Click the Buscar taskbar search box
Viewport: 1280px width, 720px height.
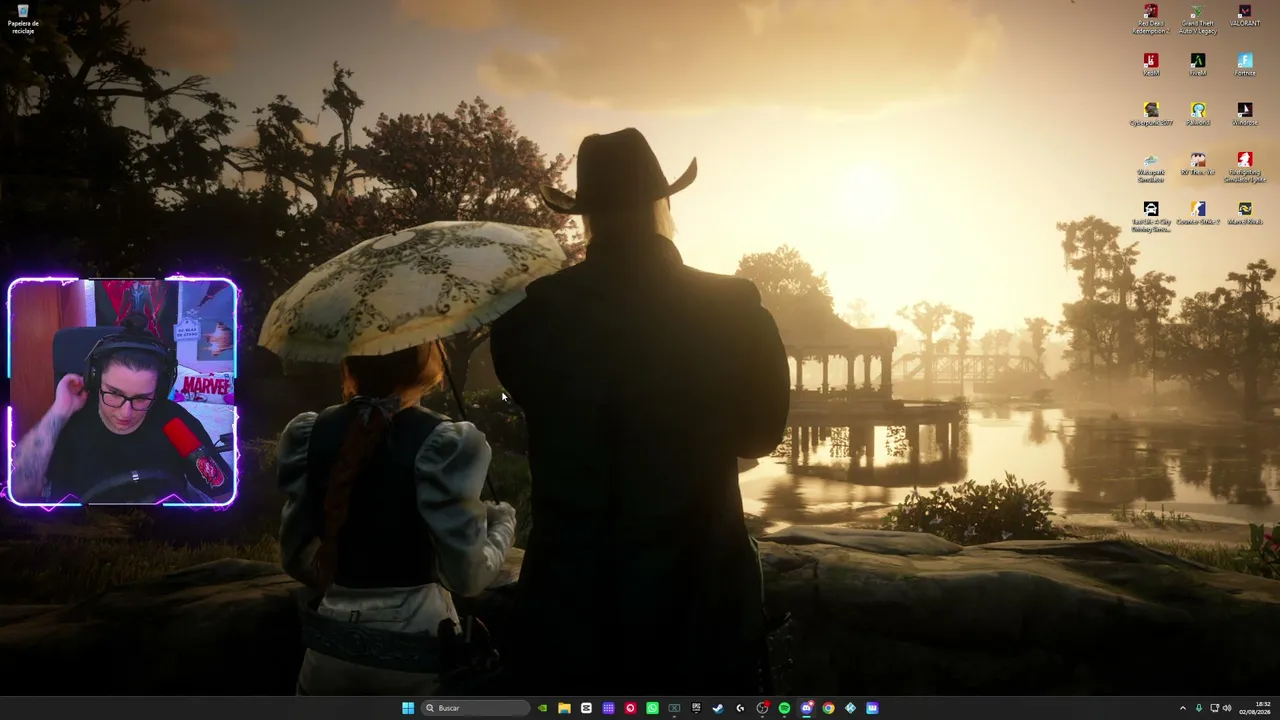[x=475, y=708]
